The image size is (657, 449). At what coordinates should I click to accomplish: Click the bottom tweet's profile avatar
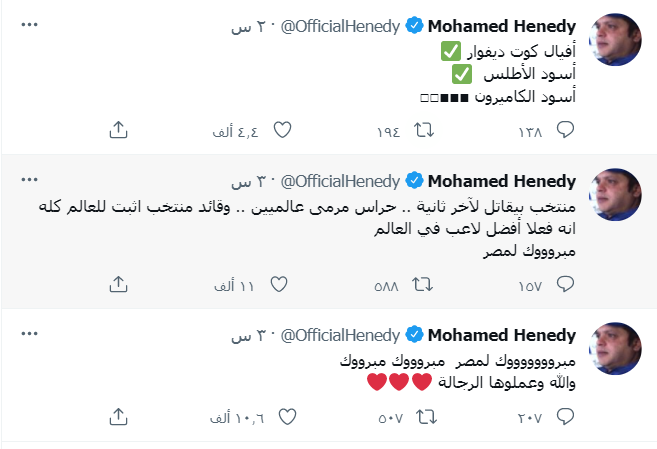pos(616,349)
